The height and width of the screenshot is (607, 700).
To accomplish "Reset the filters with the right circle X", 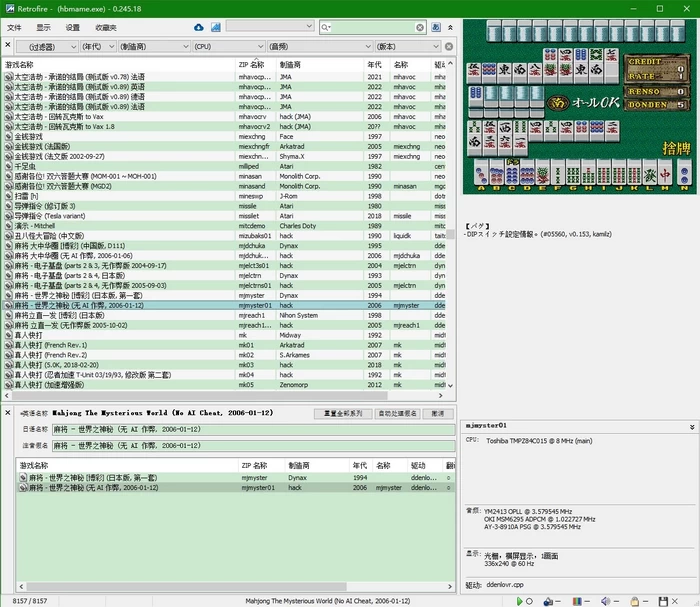I will [x=448, y=46].
